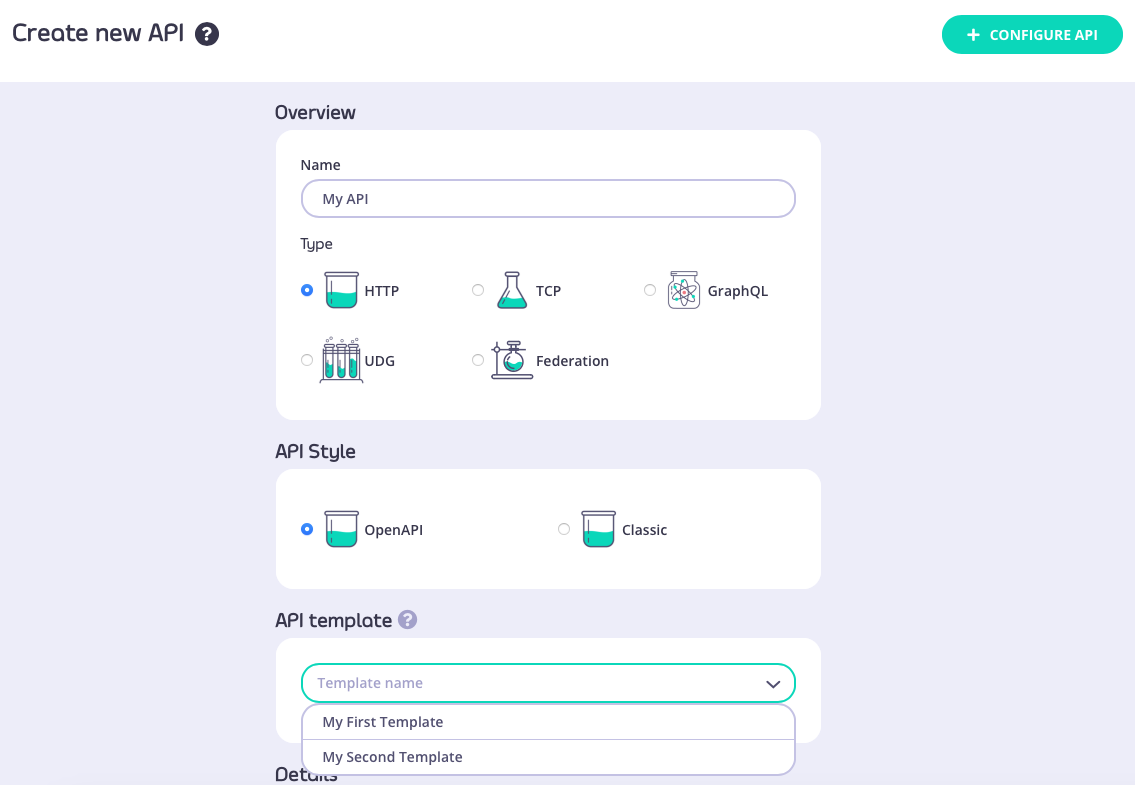Open the API template help tooltip icon
This screenshot has height=785, width=1135.
[x=407, y=620]
